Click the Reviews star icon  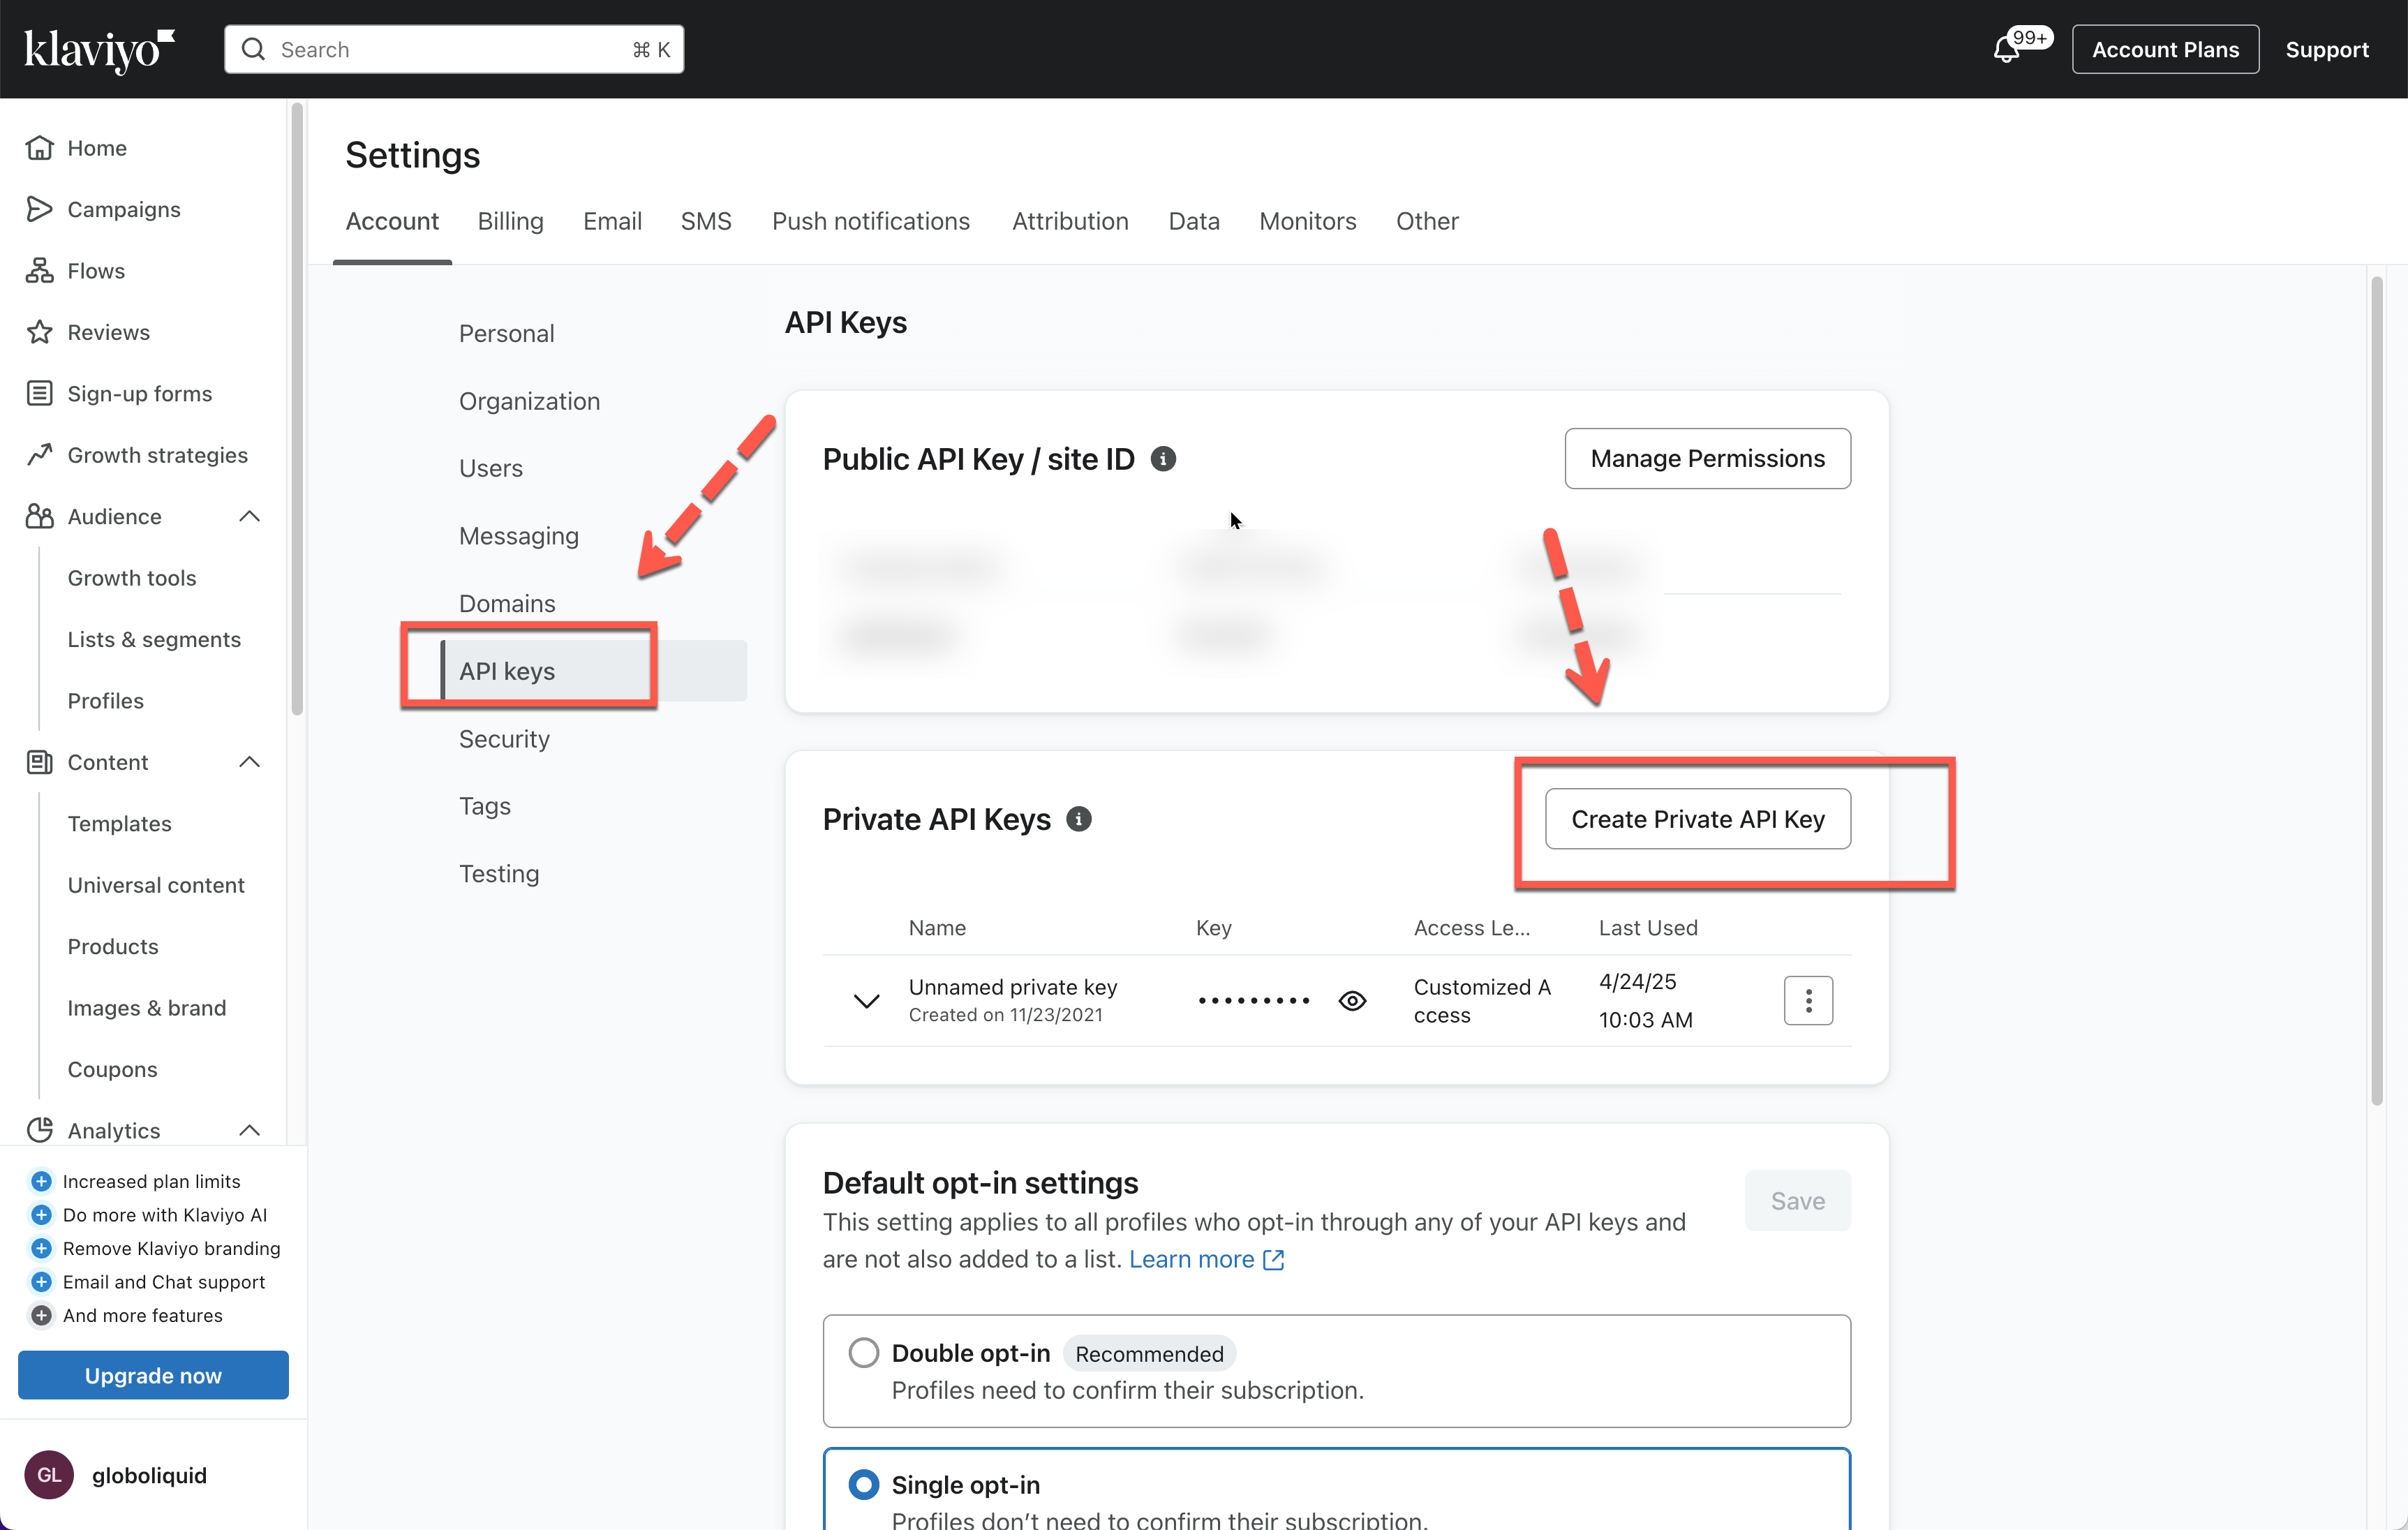coord(39,332)
